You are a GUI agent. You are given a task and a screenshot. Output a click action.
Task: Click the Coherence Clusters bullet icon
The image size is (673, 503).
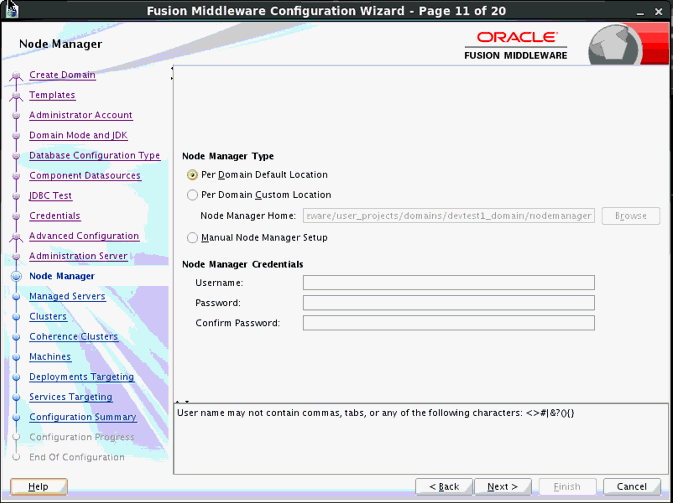(x=16, y=336)
